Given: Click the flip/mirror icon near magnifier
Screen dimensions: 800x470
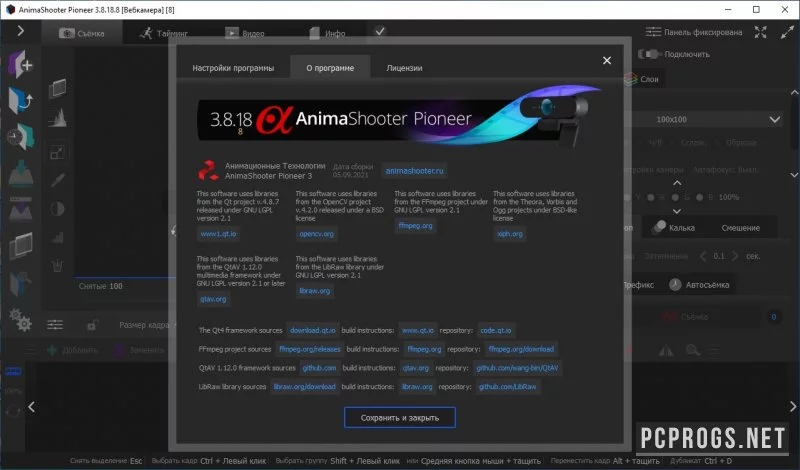Looking at the screenshot, I should [666, 351].
